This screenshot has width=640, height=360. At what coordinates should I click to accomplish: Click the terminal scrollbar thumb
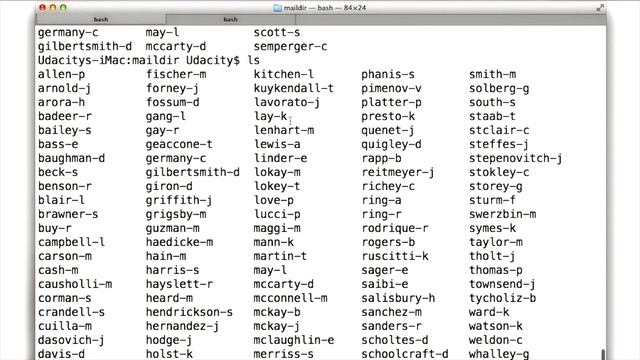pos(603,354)
